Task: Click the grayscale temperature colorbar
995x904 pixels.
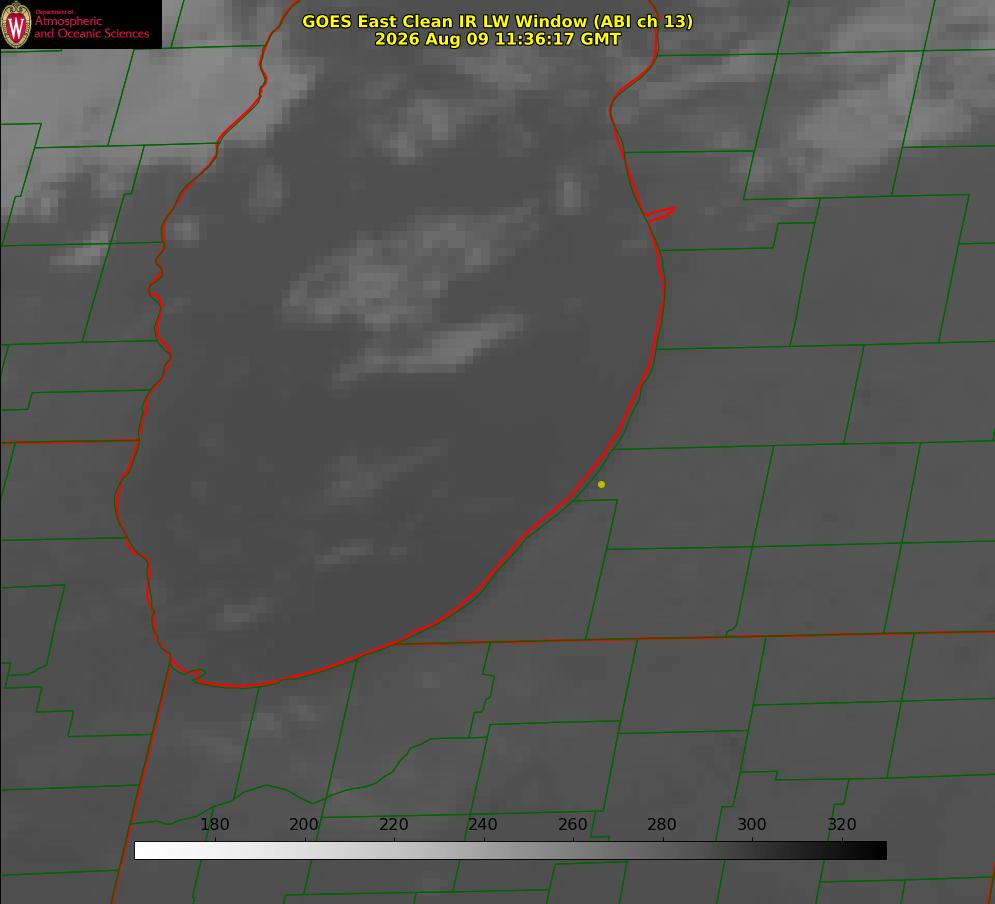Action: click(510, 850)
